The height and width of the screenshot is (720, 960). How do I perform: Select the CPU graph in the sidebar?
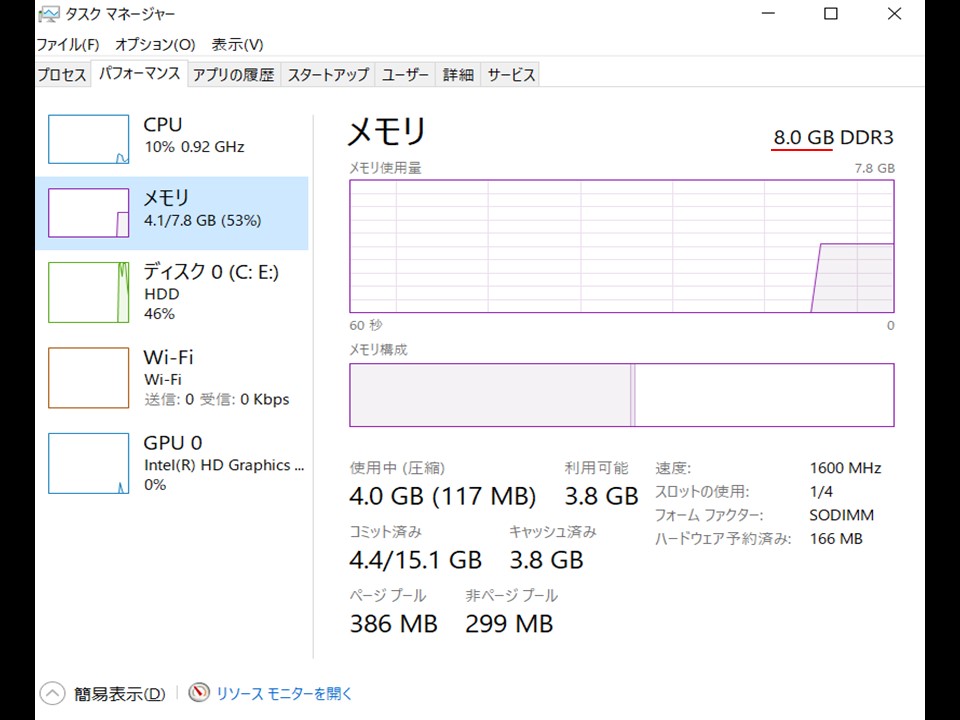coord(88,139)
